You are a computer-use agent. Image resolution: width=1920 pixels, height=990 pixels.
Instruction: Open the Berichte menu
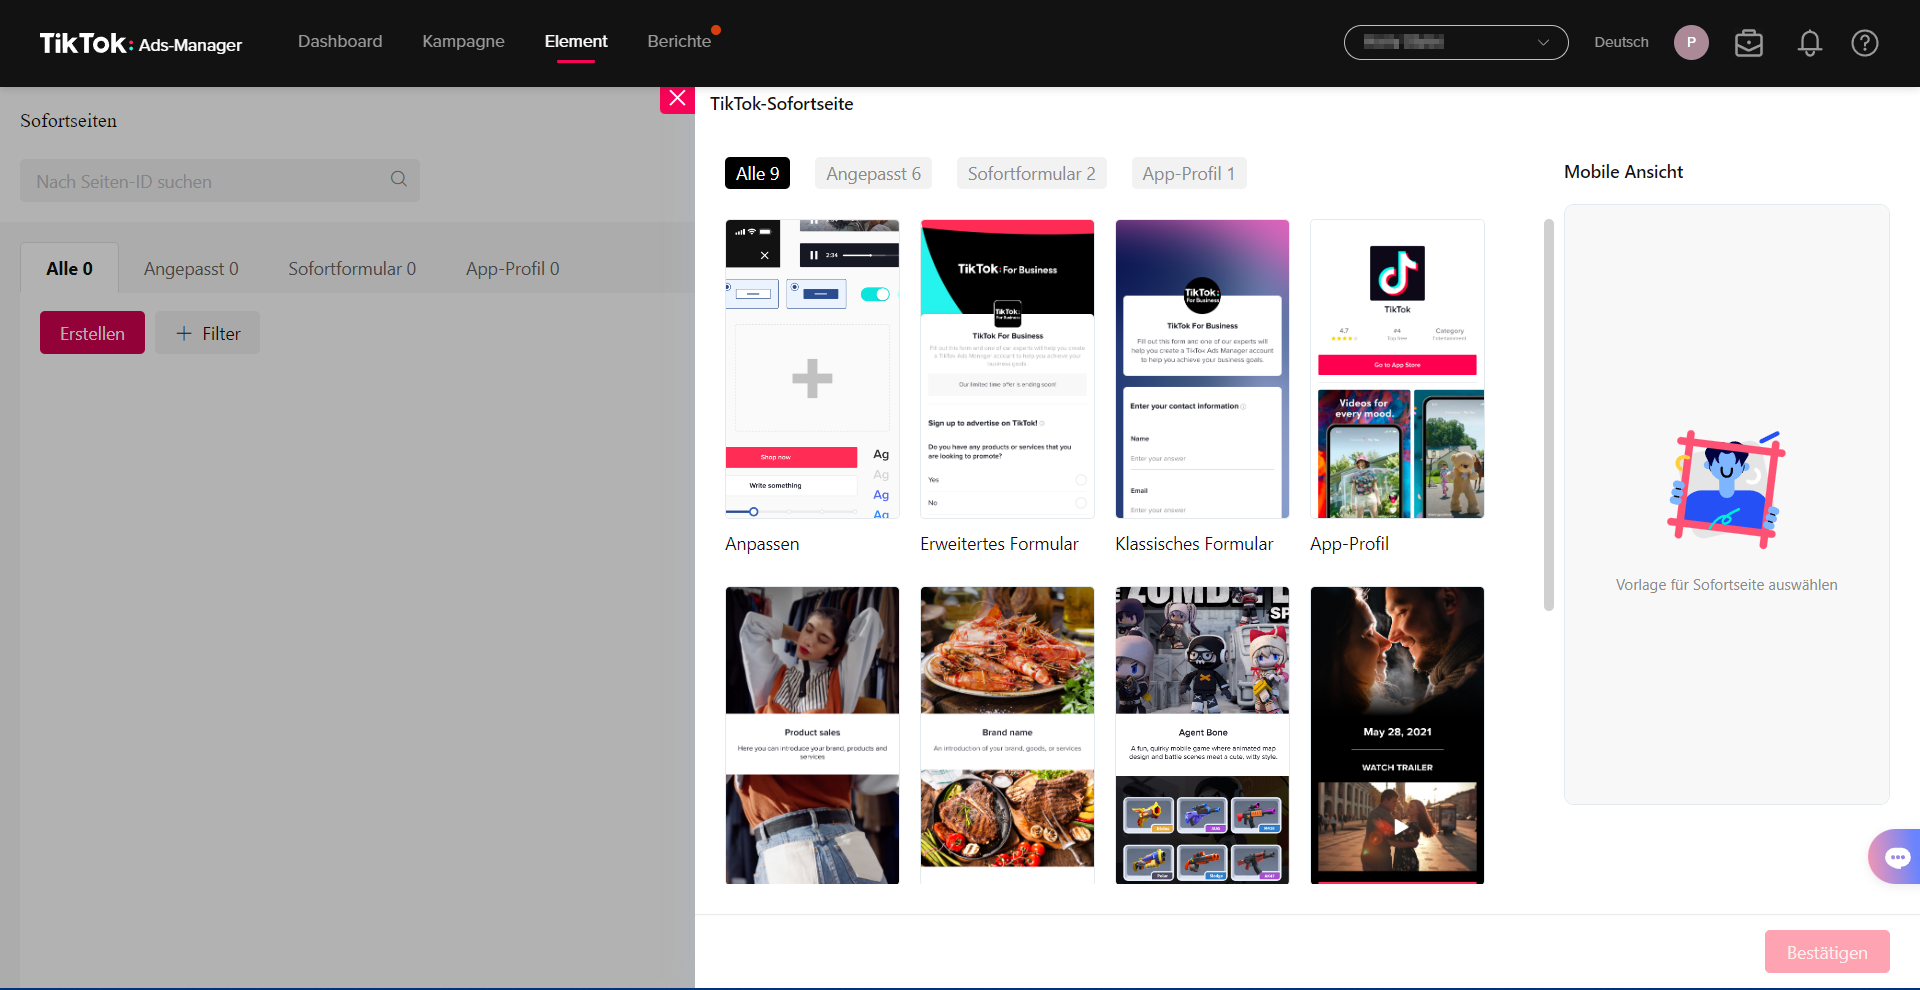pyautogui.click(x=679, y=42)
